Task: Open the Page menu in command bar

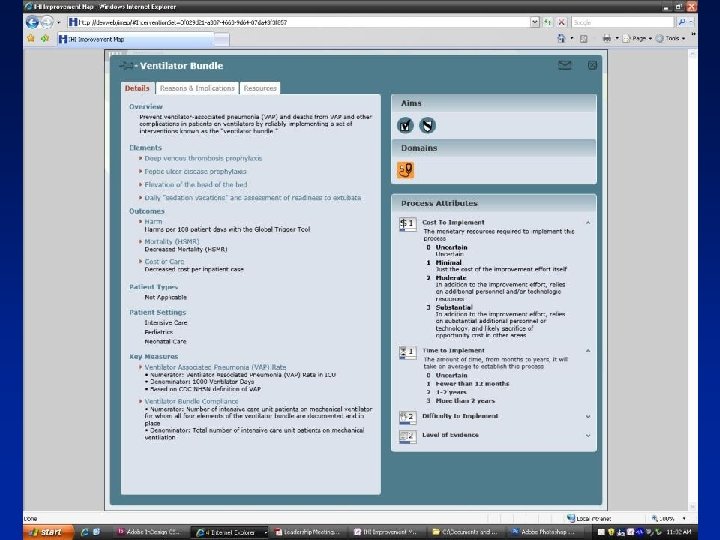Action: pos(637,39)
